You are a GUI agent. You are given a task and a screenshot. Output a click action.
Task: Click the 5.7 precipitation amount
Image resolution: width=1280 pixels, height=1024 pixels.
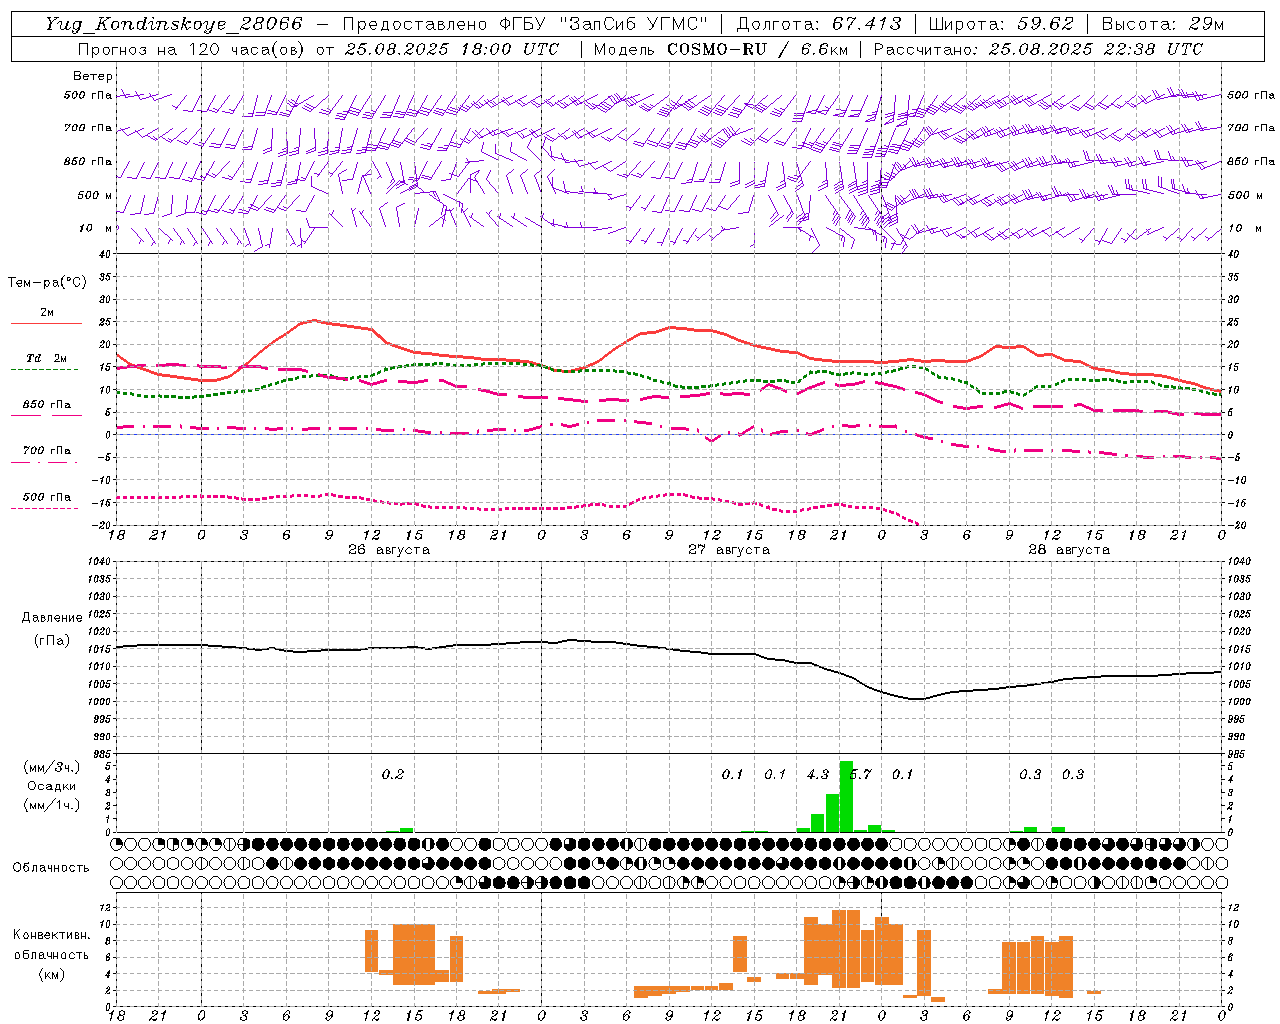pos(860,775)
